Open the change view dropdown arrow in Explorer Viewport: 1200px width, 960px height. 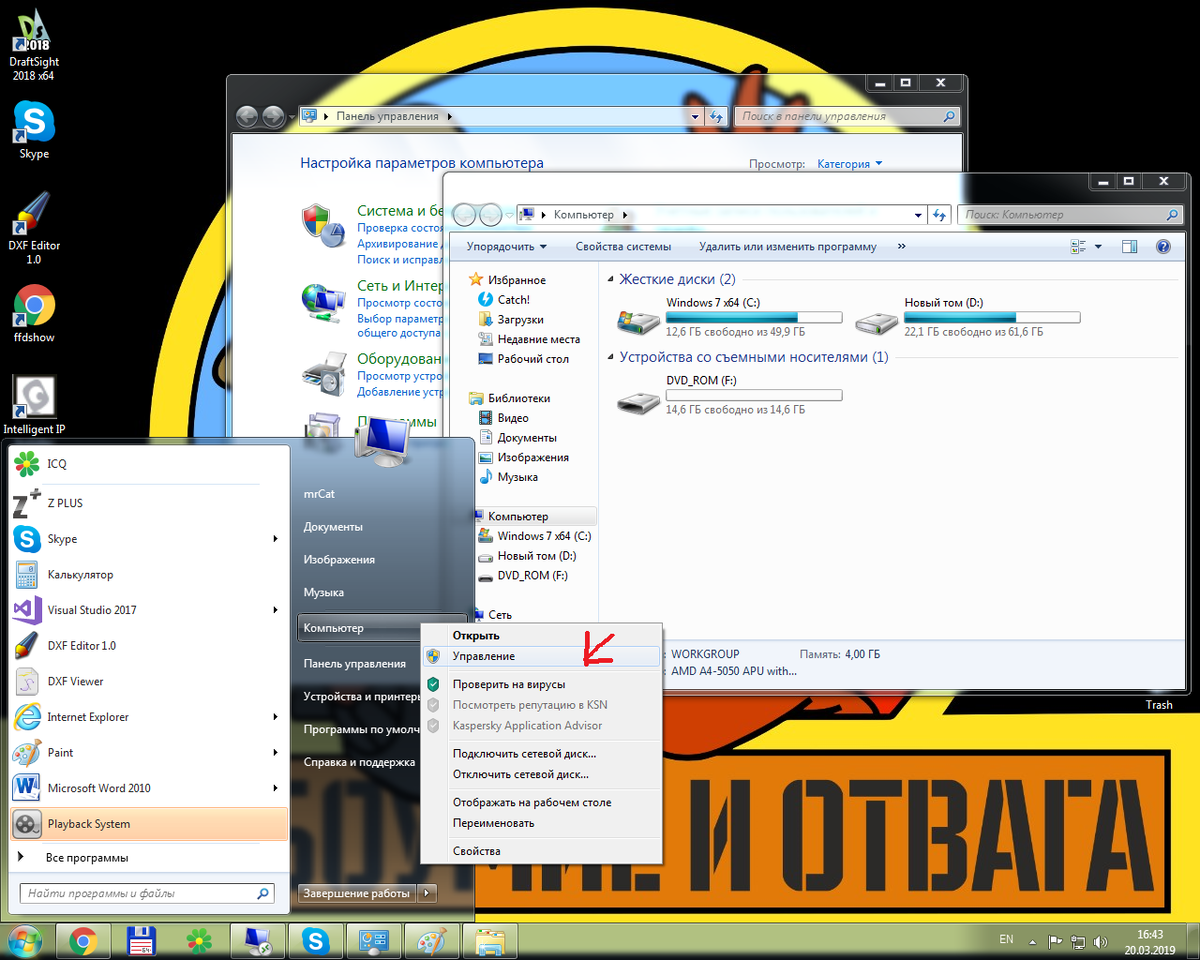click(1098, 246)
